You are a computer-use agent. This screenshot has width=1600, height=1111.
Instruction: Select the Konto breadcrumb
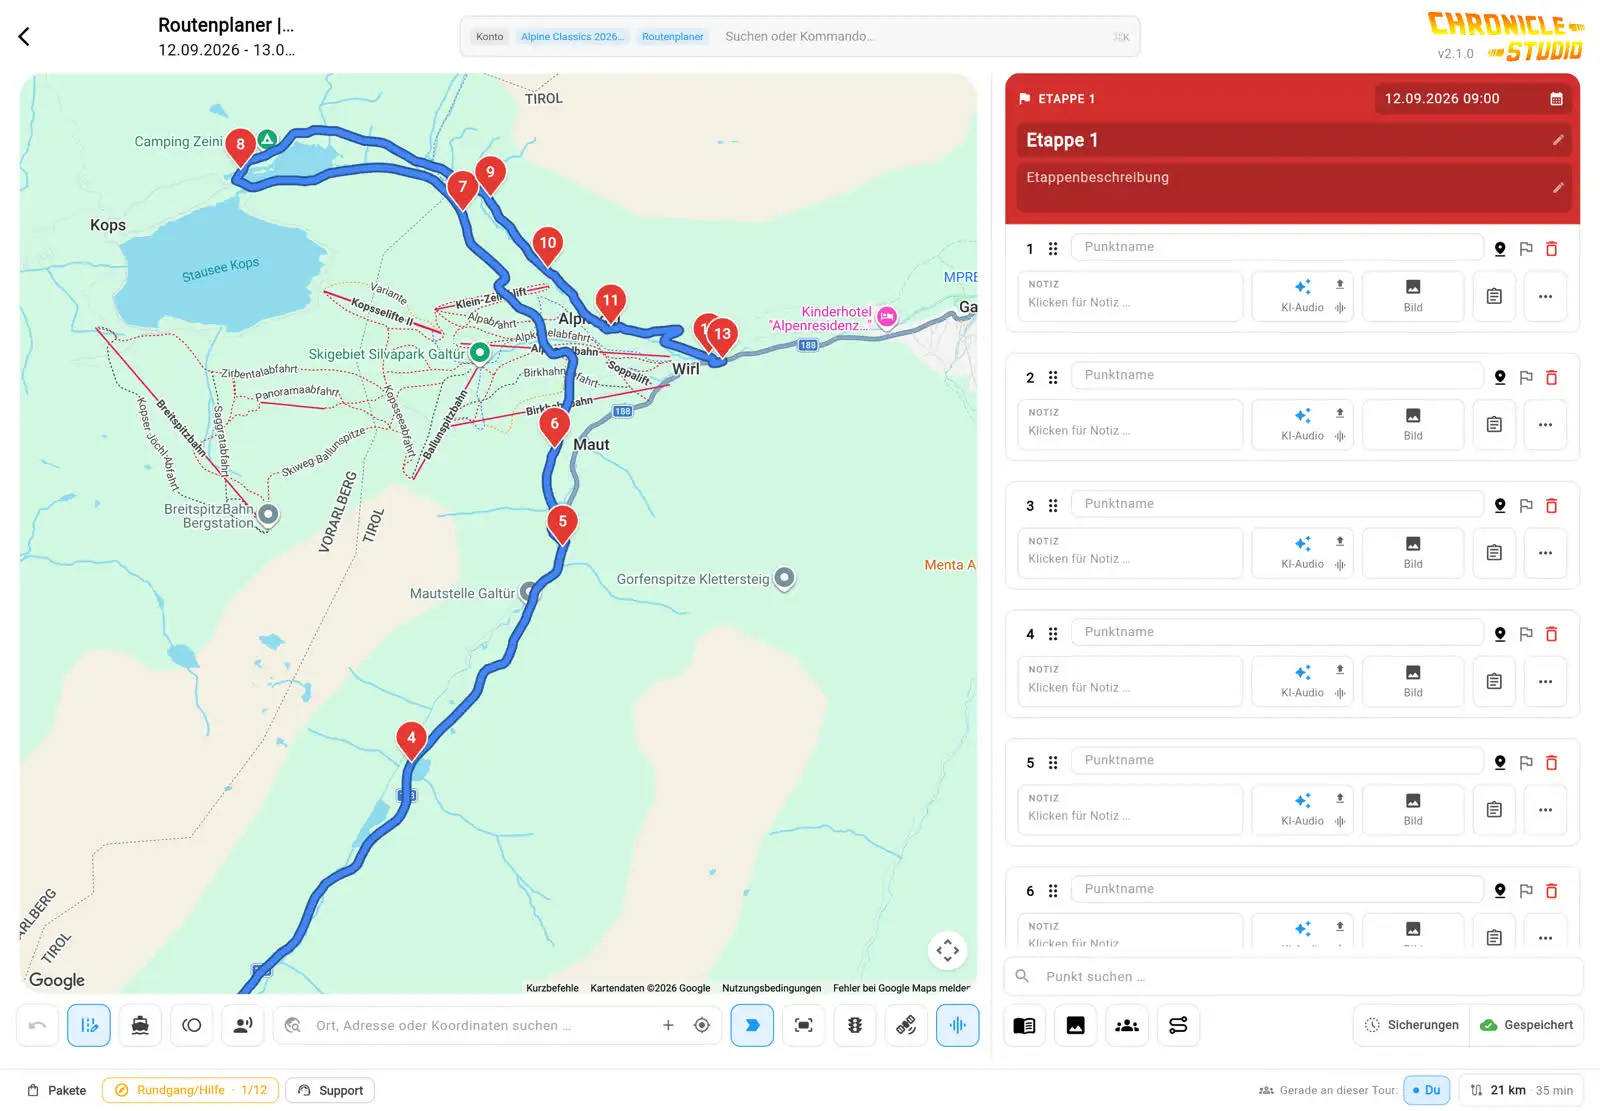(x=490, y=37)
